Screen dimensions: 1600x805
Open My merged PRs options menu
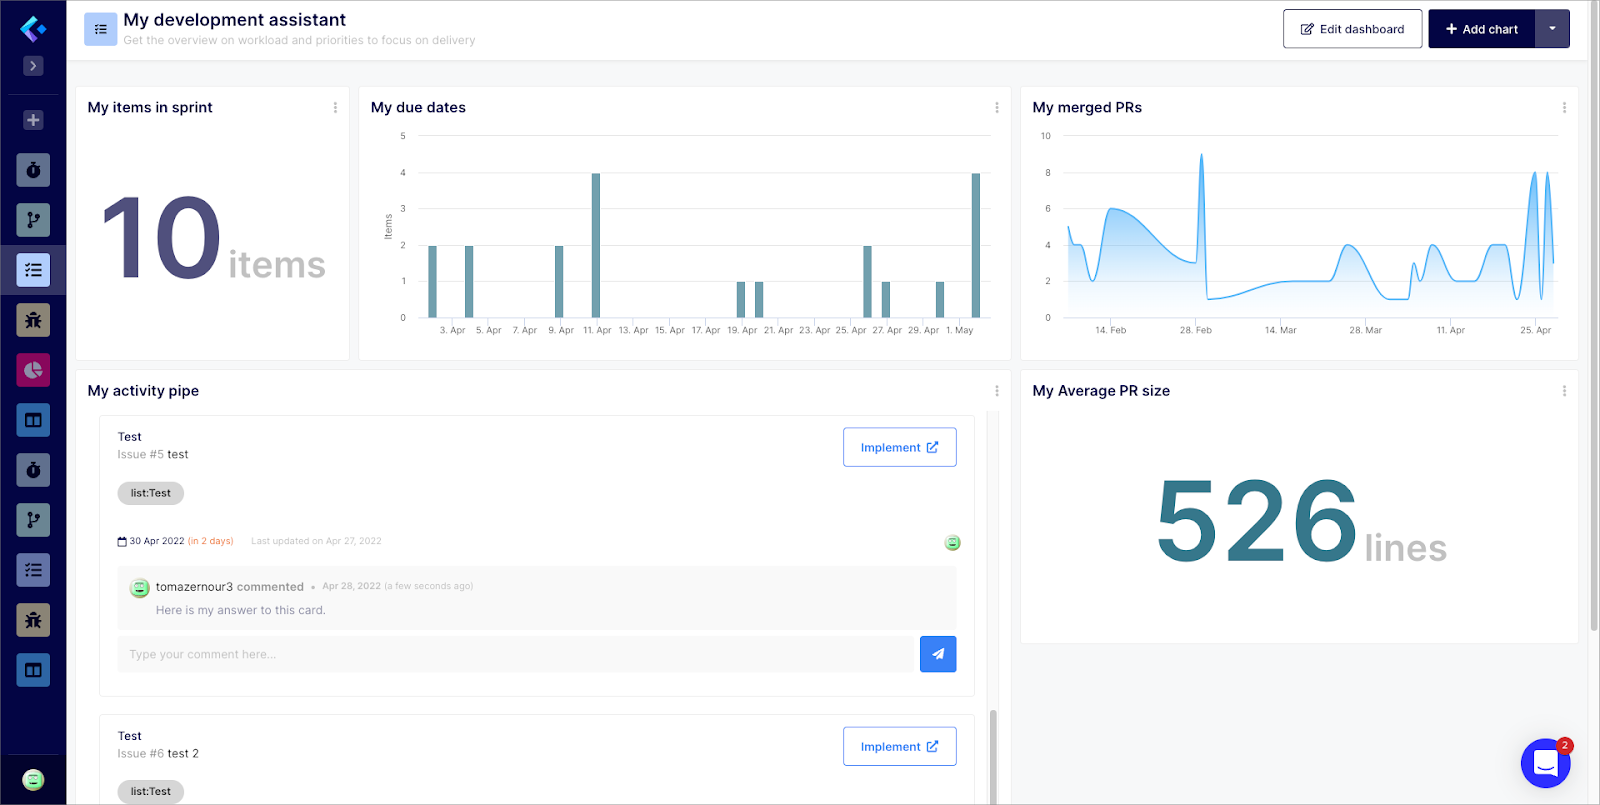click(x=1564, y=108)
